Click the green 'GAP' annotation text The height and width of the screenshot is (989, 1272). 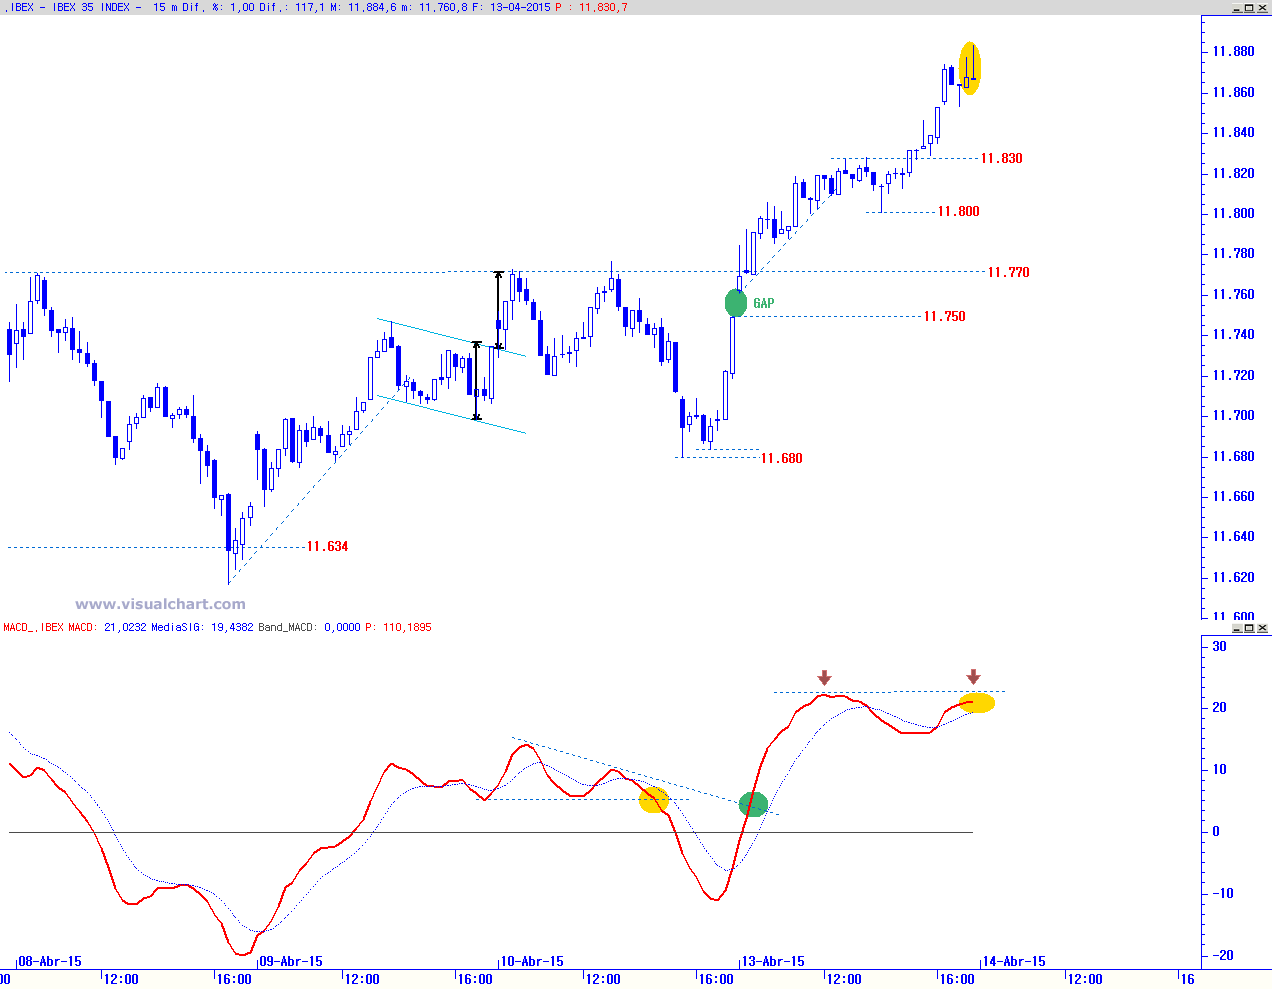tap(764, 303)
